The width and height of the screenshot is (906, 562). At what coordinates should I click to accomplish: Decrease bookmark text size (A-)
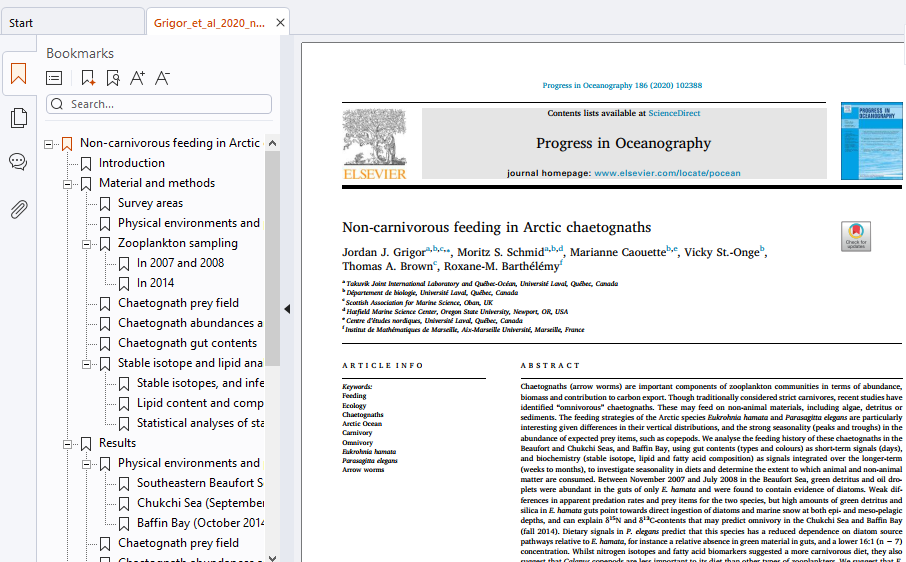(x=162, y=78)
